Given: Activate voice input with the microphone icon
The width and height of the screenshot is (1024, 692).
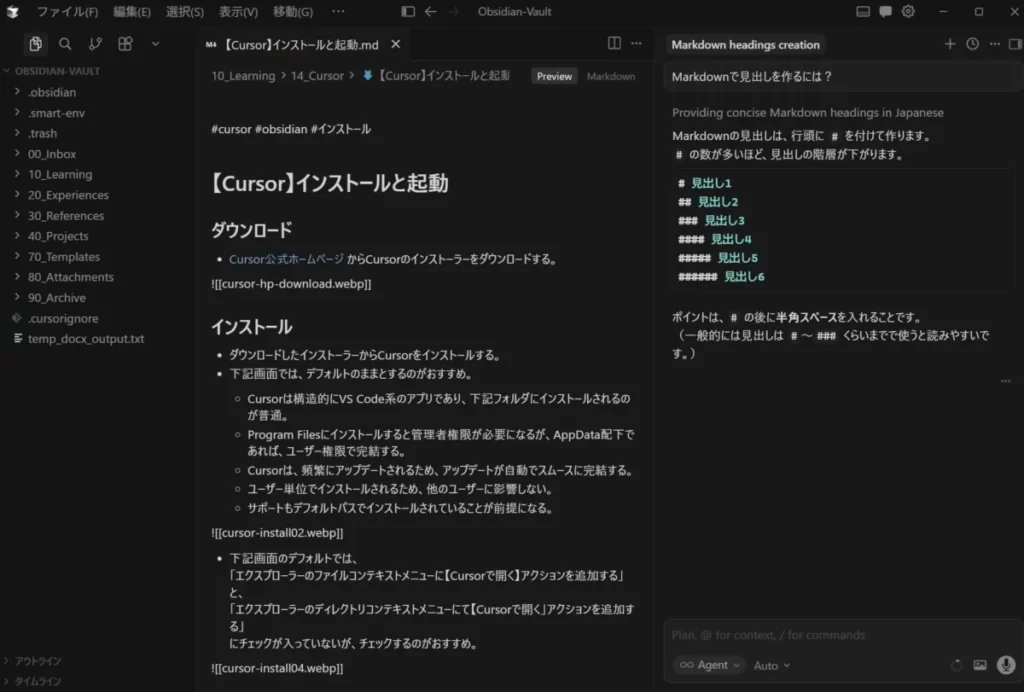Looking at the screenshot, I should (1006, 664).
